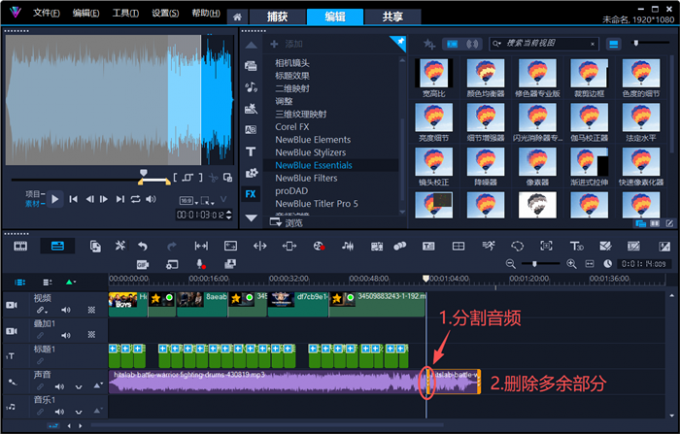The image size is (680, 434).
Task: Open the 浏览 browse folder button
Action: tap(286, 223)
